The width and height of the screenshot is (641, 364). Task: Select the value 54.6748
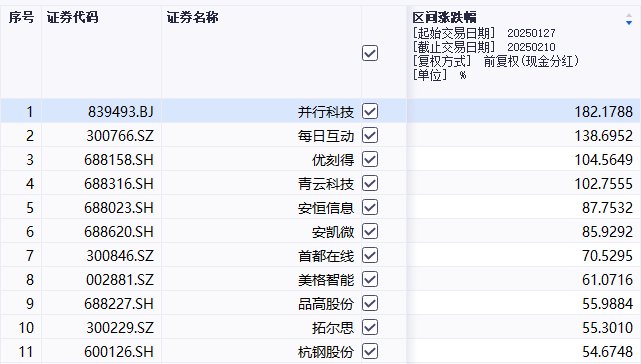[x=607, y=352]
